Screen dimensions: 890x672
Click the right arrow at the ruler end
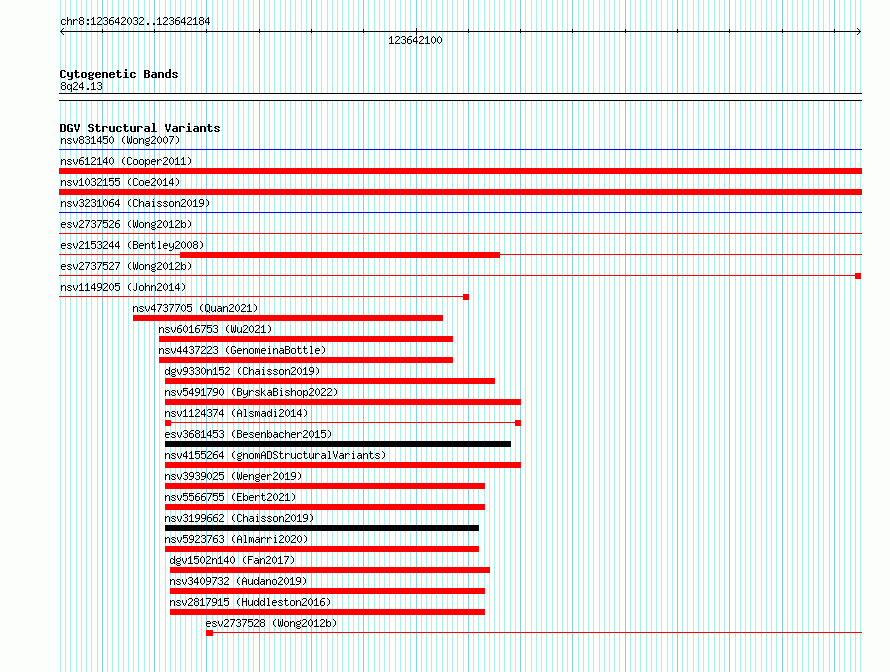pyautogui.click(x=859, y=32)
